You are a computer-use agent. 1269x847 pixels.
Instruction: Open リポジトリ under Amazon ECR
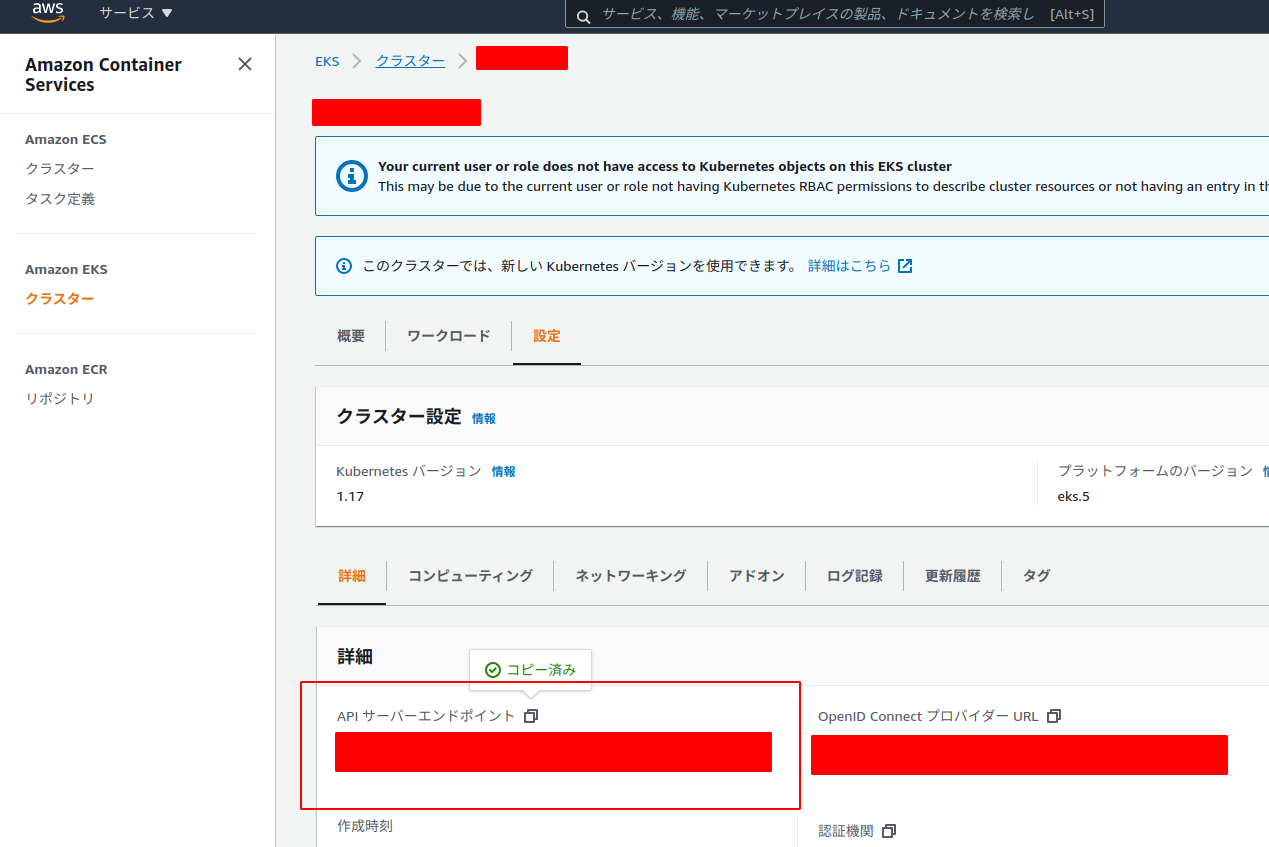(60, 399)
